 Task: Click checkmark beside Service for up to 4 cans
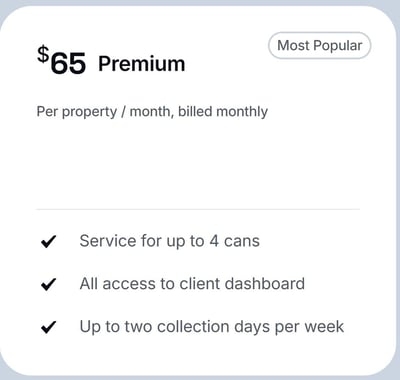tap(48, 241)
